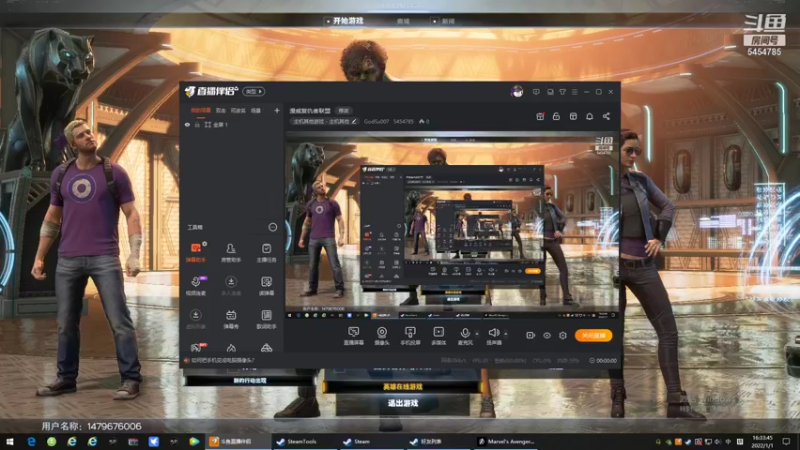Open the hamburger menu in the title bar
The width and height of the screenshot is (800, 450).
574,92
